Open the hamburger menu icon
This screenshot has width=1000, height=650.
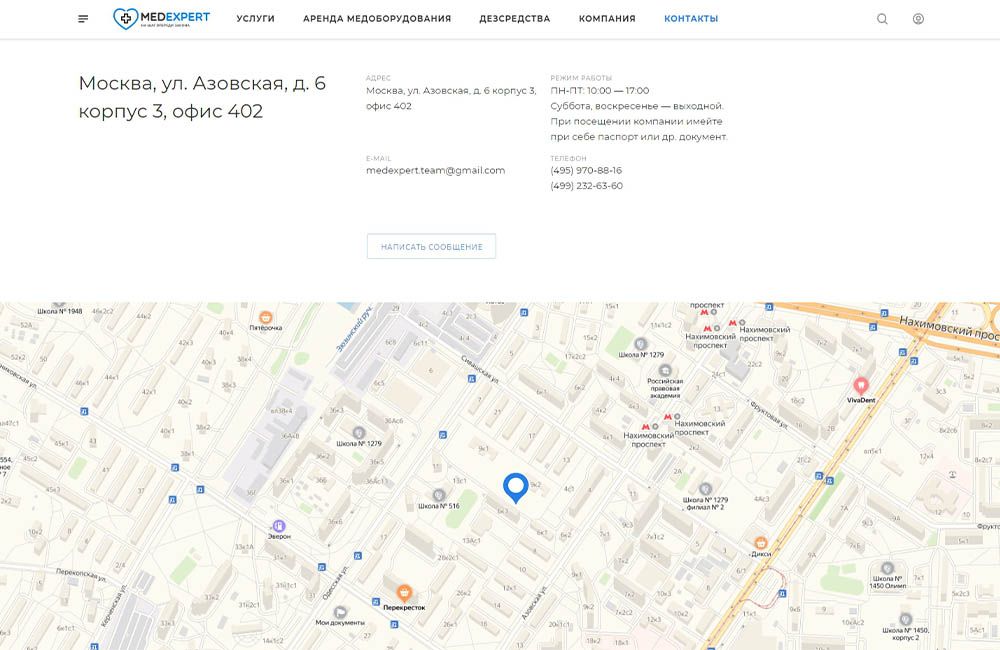83,19
